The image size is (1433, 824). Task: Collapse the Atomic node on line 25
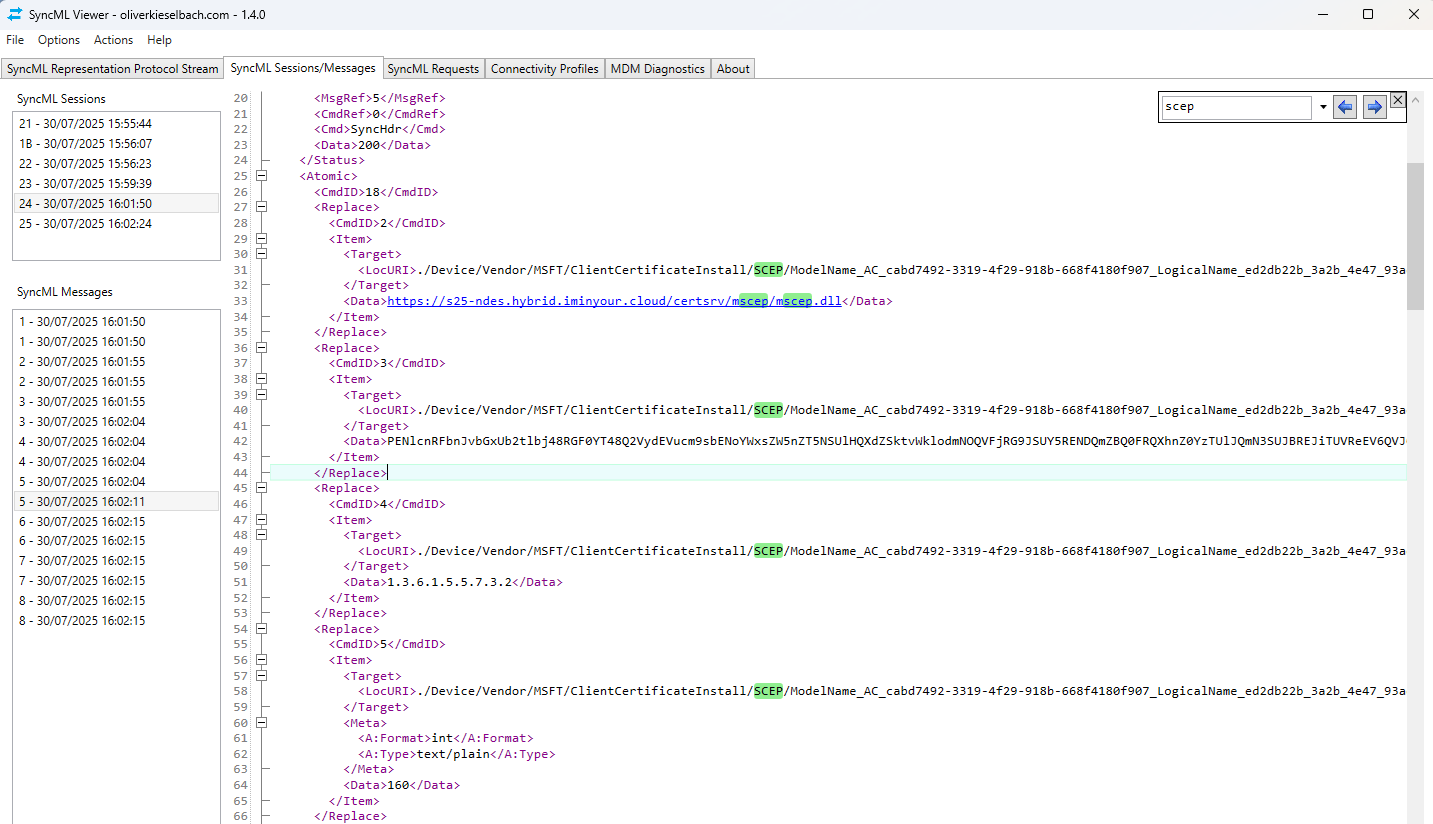coord(262,176)
